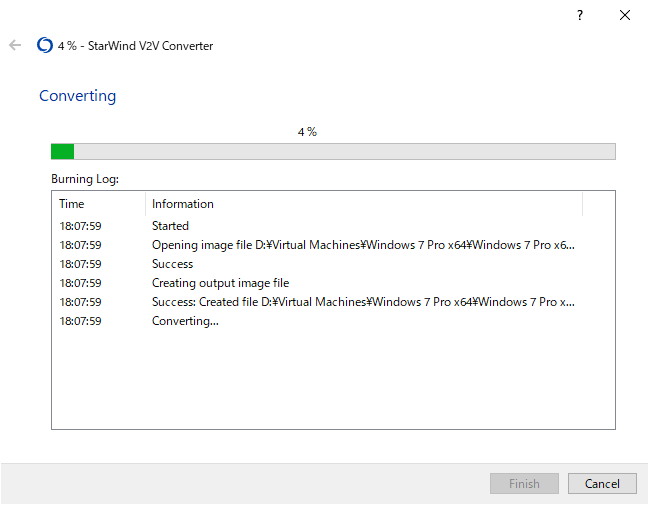Screen dimensions: 649x505
Task: Click the 4 % progress label
Action: pos(307,132)
